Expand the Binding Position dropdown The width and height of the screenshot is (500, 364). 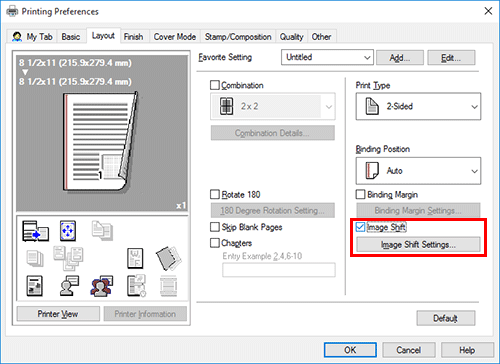(x=418, y=171)
